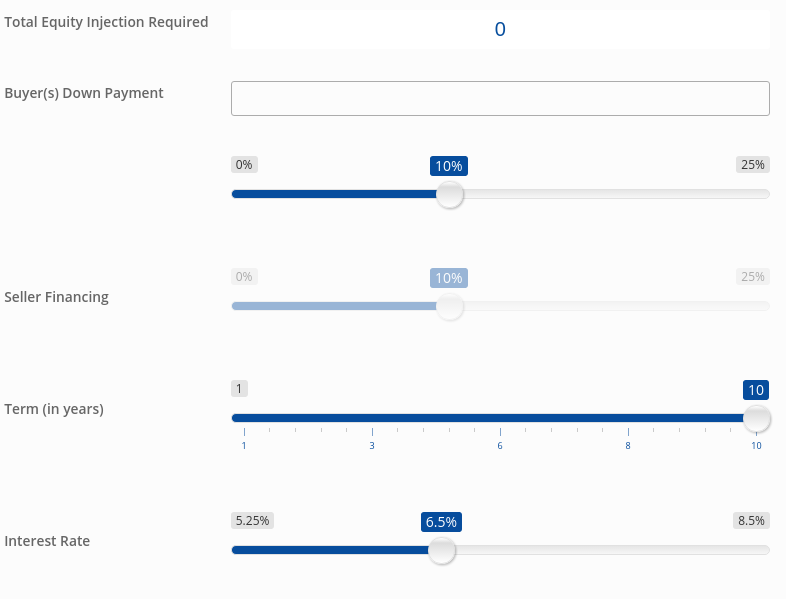Click the Term (in years) slider handle

[757, 418]
